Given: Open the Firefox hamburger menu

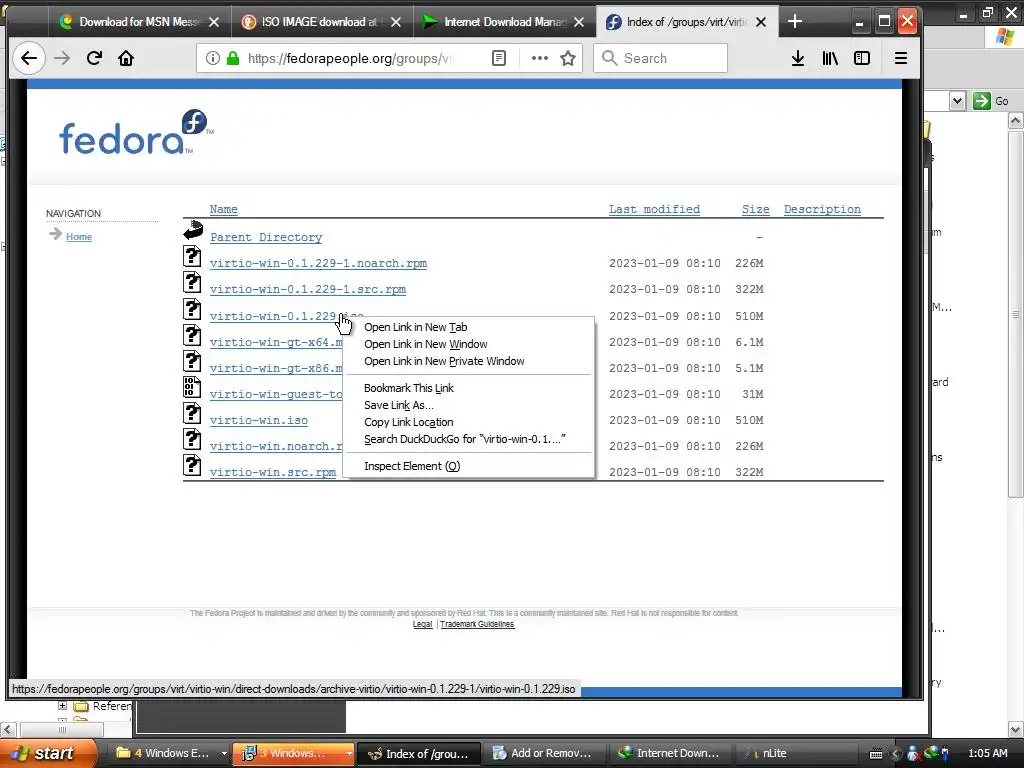Looking at the screenshot, I should (901, 58).
